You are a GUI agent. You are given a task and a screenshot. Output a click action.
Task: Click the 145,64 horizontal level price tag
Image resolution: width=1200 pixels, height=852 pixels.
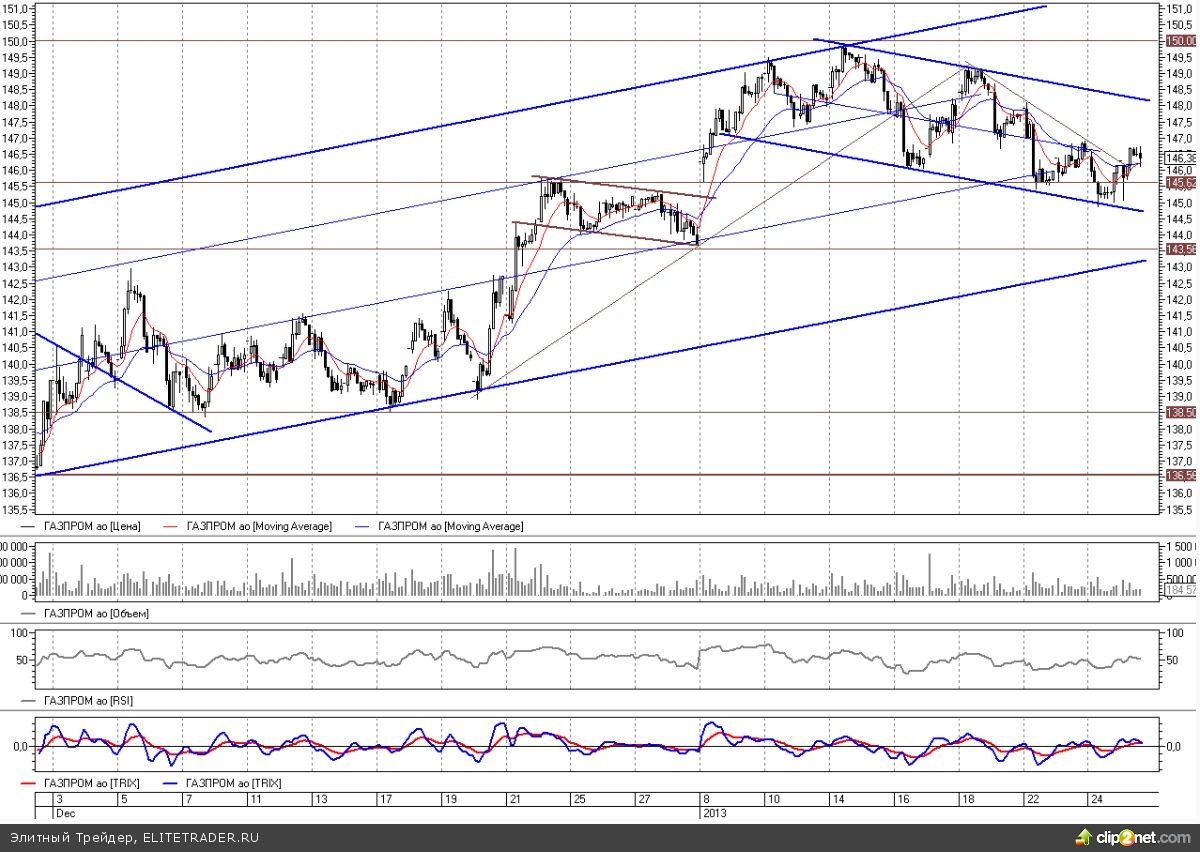tap(1181, 183)
